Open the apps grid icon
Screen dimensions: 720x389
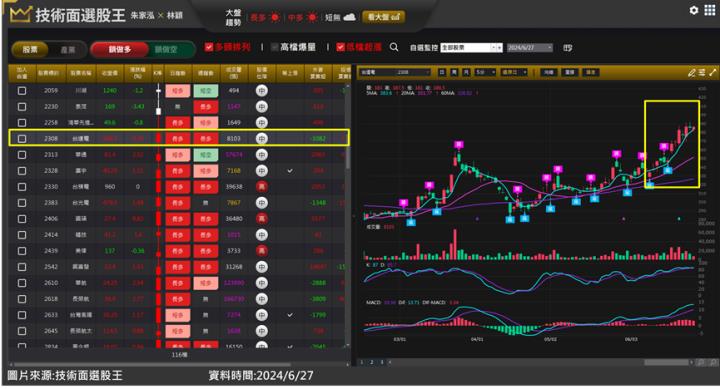point(710,10)
